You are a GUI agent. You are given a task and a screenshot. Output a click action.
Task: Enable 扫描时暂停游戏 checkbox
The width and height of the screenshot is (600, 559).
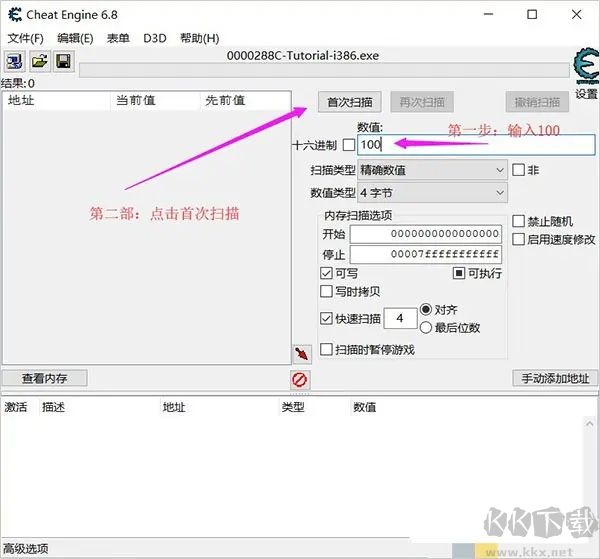pyautogui.click(x=327, y=350)
